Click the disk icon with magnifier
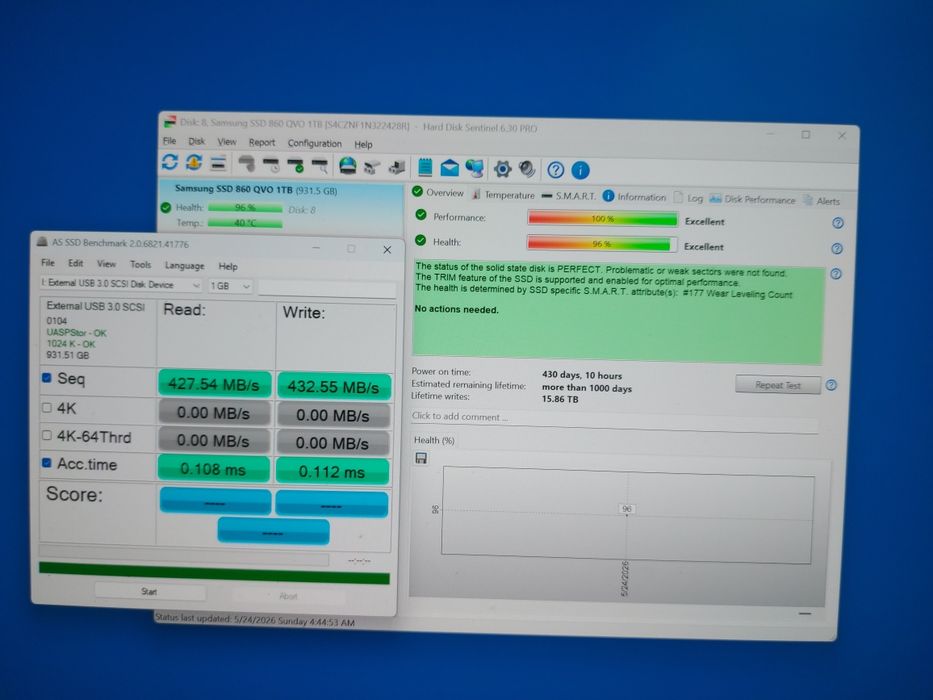Image resolution: width=933 pixels, height=700 pixels. (x=320, y=165)
